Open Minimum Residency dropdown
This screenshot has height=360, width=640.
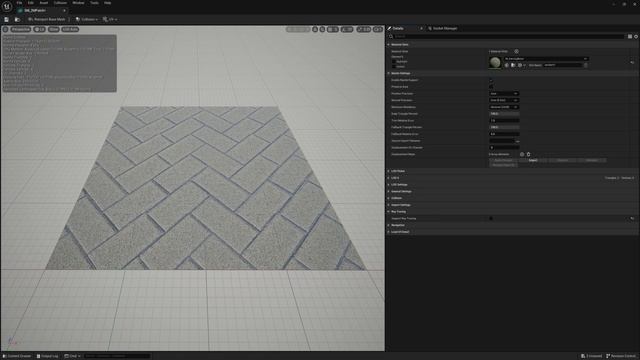504,107
